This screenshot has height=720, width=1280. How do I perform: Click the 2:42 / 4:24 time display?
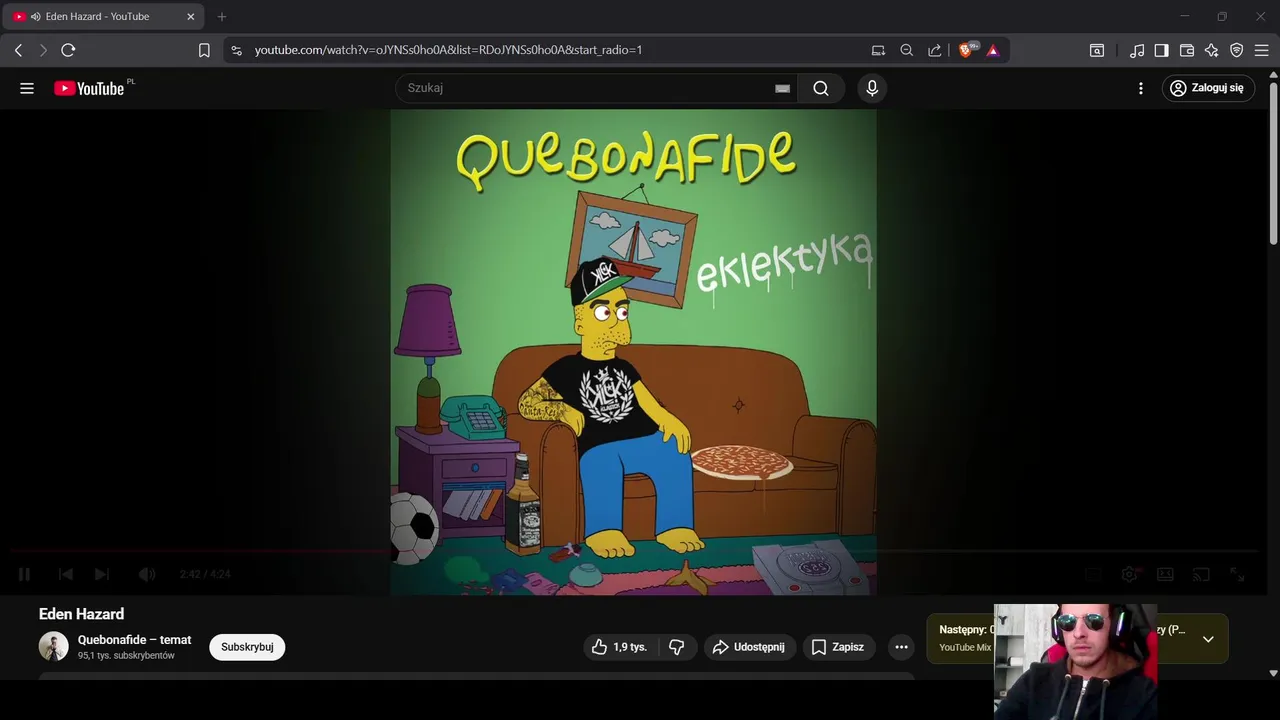[x=205, y=574]
